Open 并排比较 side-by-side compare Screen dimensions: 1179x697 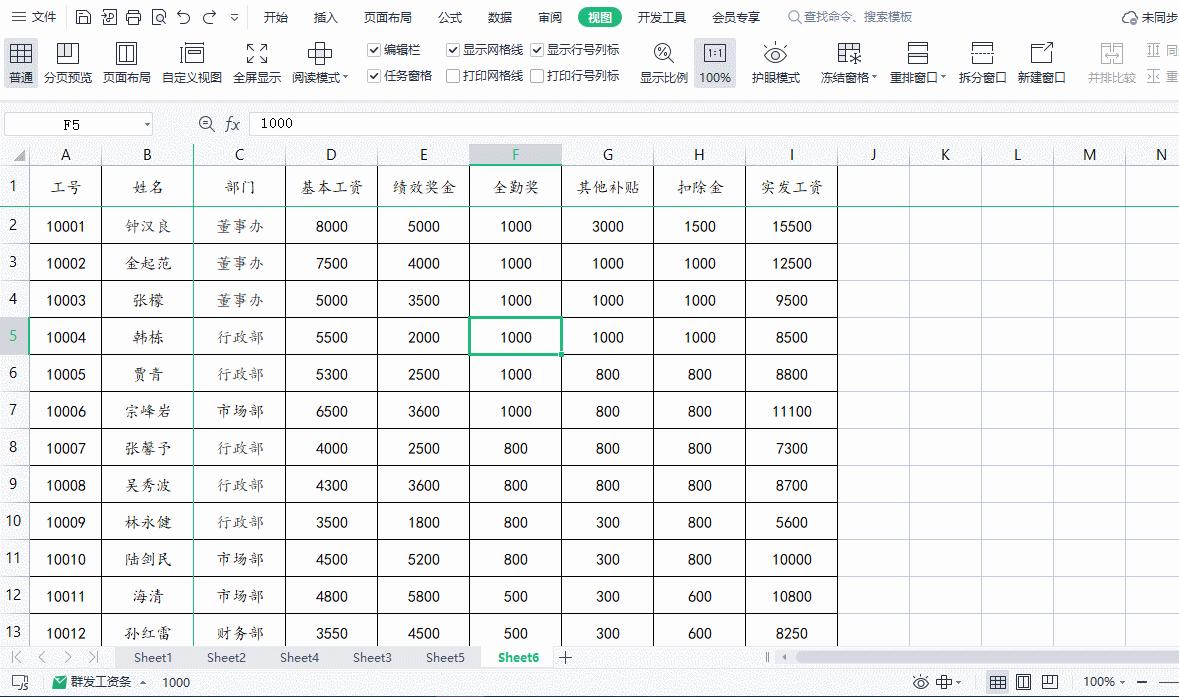1111,62
